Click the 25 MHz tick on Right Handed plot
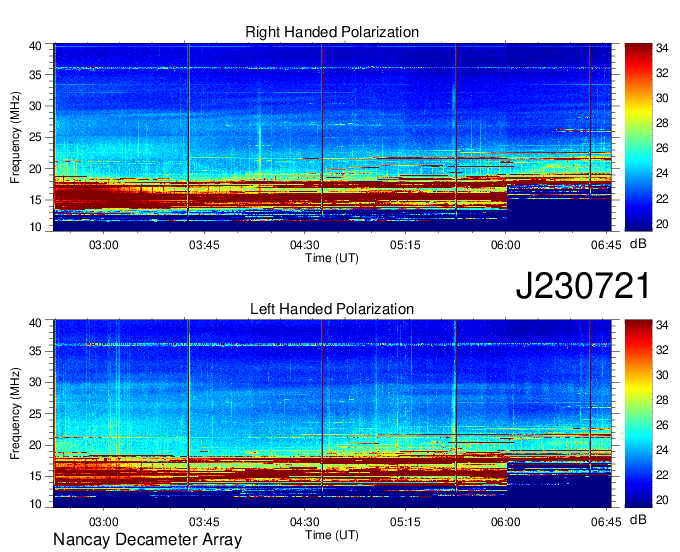 35,137
